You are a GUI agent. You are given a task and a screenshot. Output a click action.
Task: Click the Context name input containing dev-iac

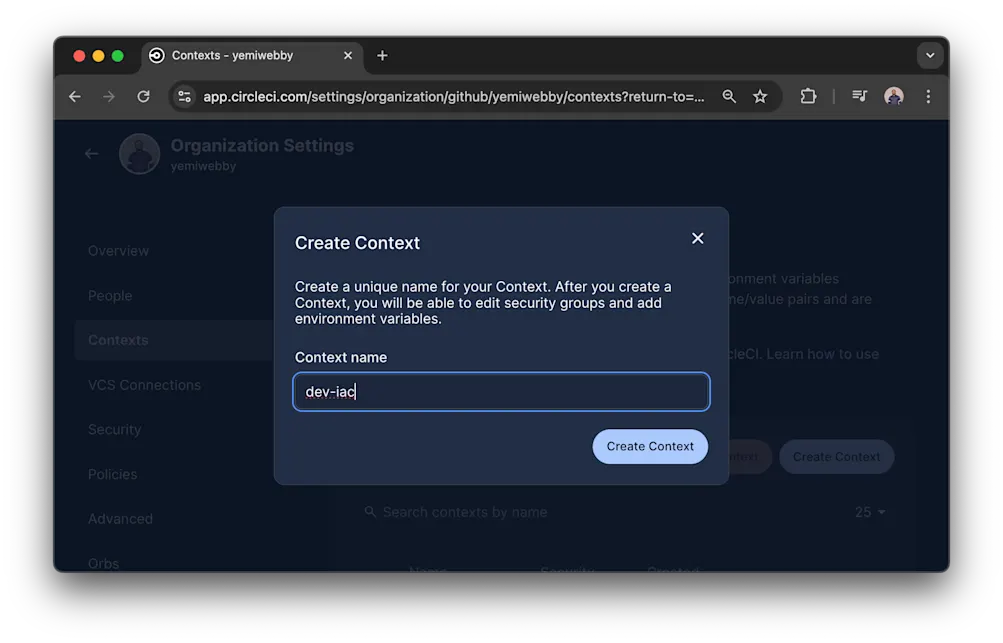tap(500, 392)
